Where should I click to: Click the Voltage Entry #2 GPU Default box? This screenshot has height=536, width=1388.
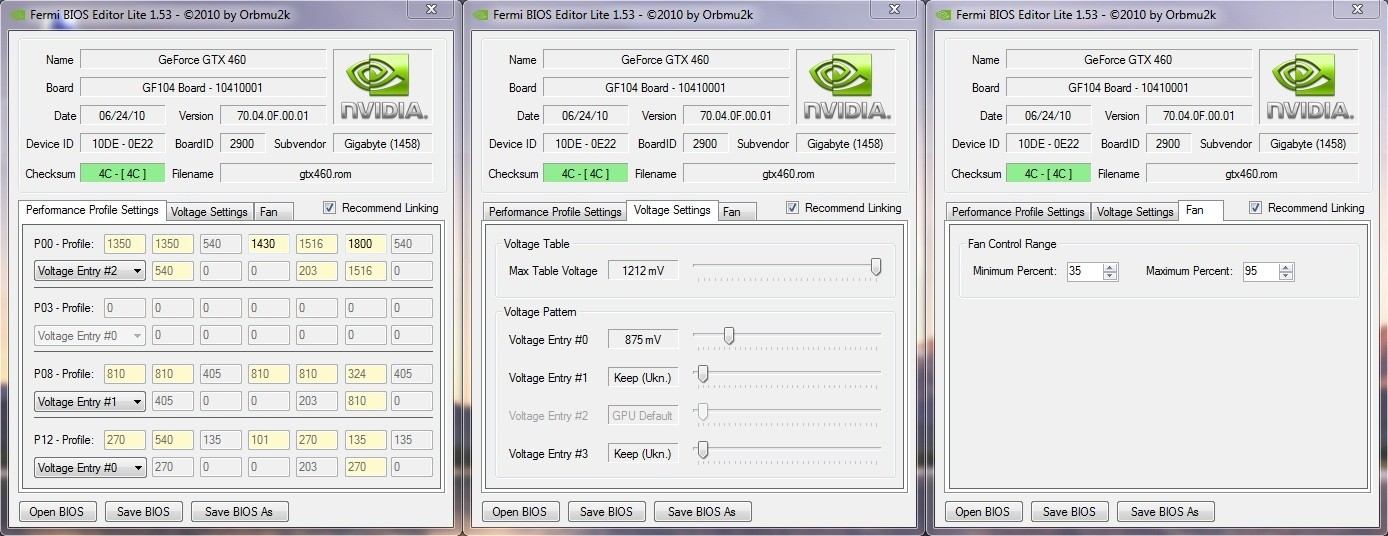[642, 416]
